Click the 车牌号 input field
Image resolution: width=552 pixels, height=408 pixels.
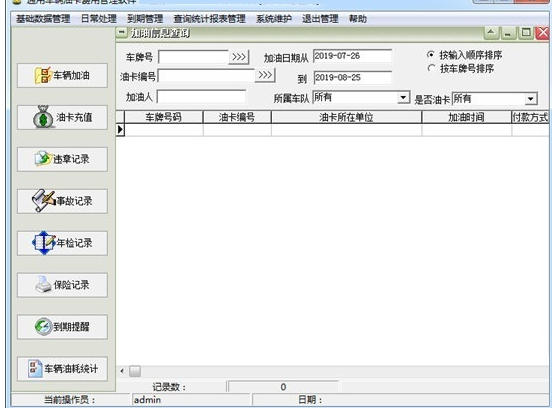[x=193, y=57]
